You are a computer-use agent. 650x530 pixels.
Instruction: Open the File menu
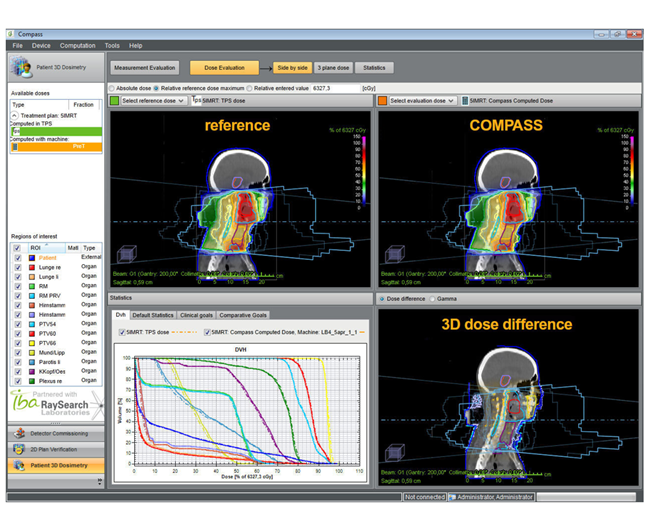pos(17,46)
